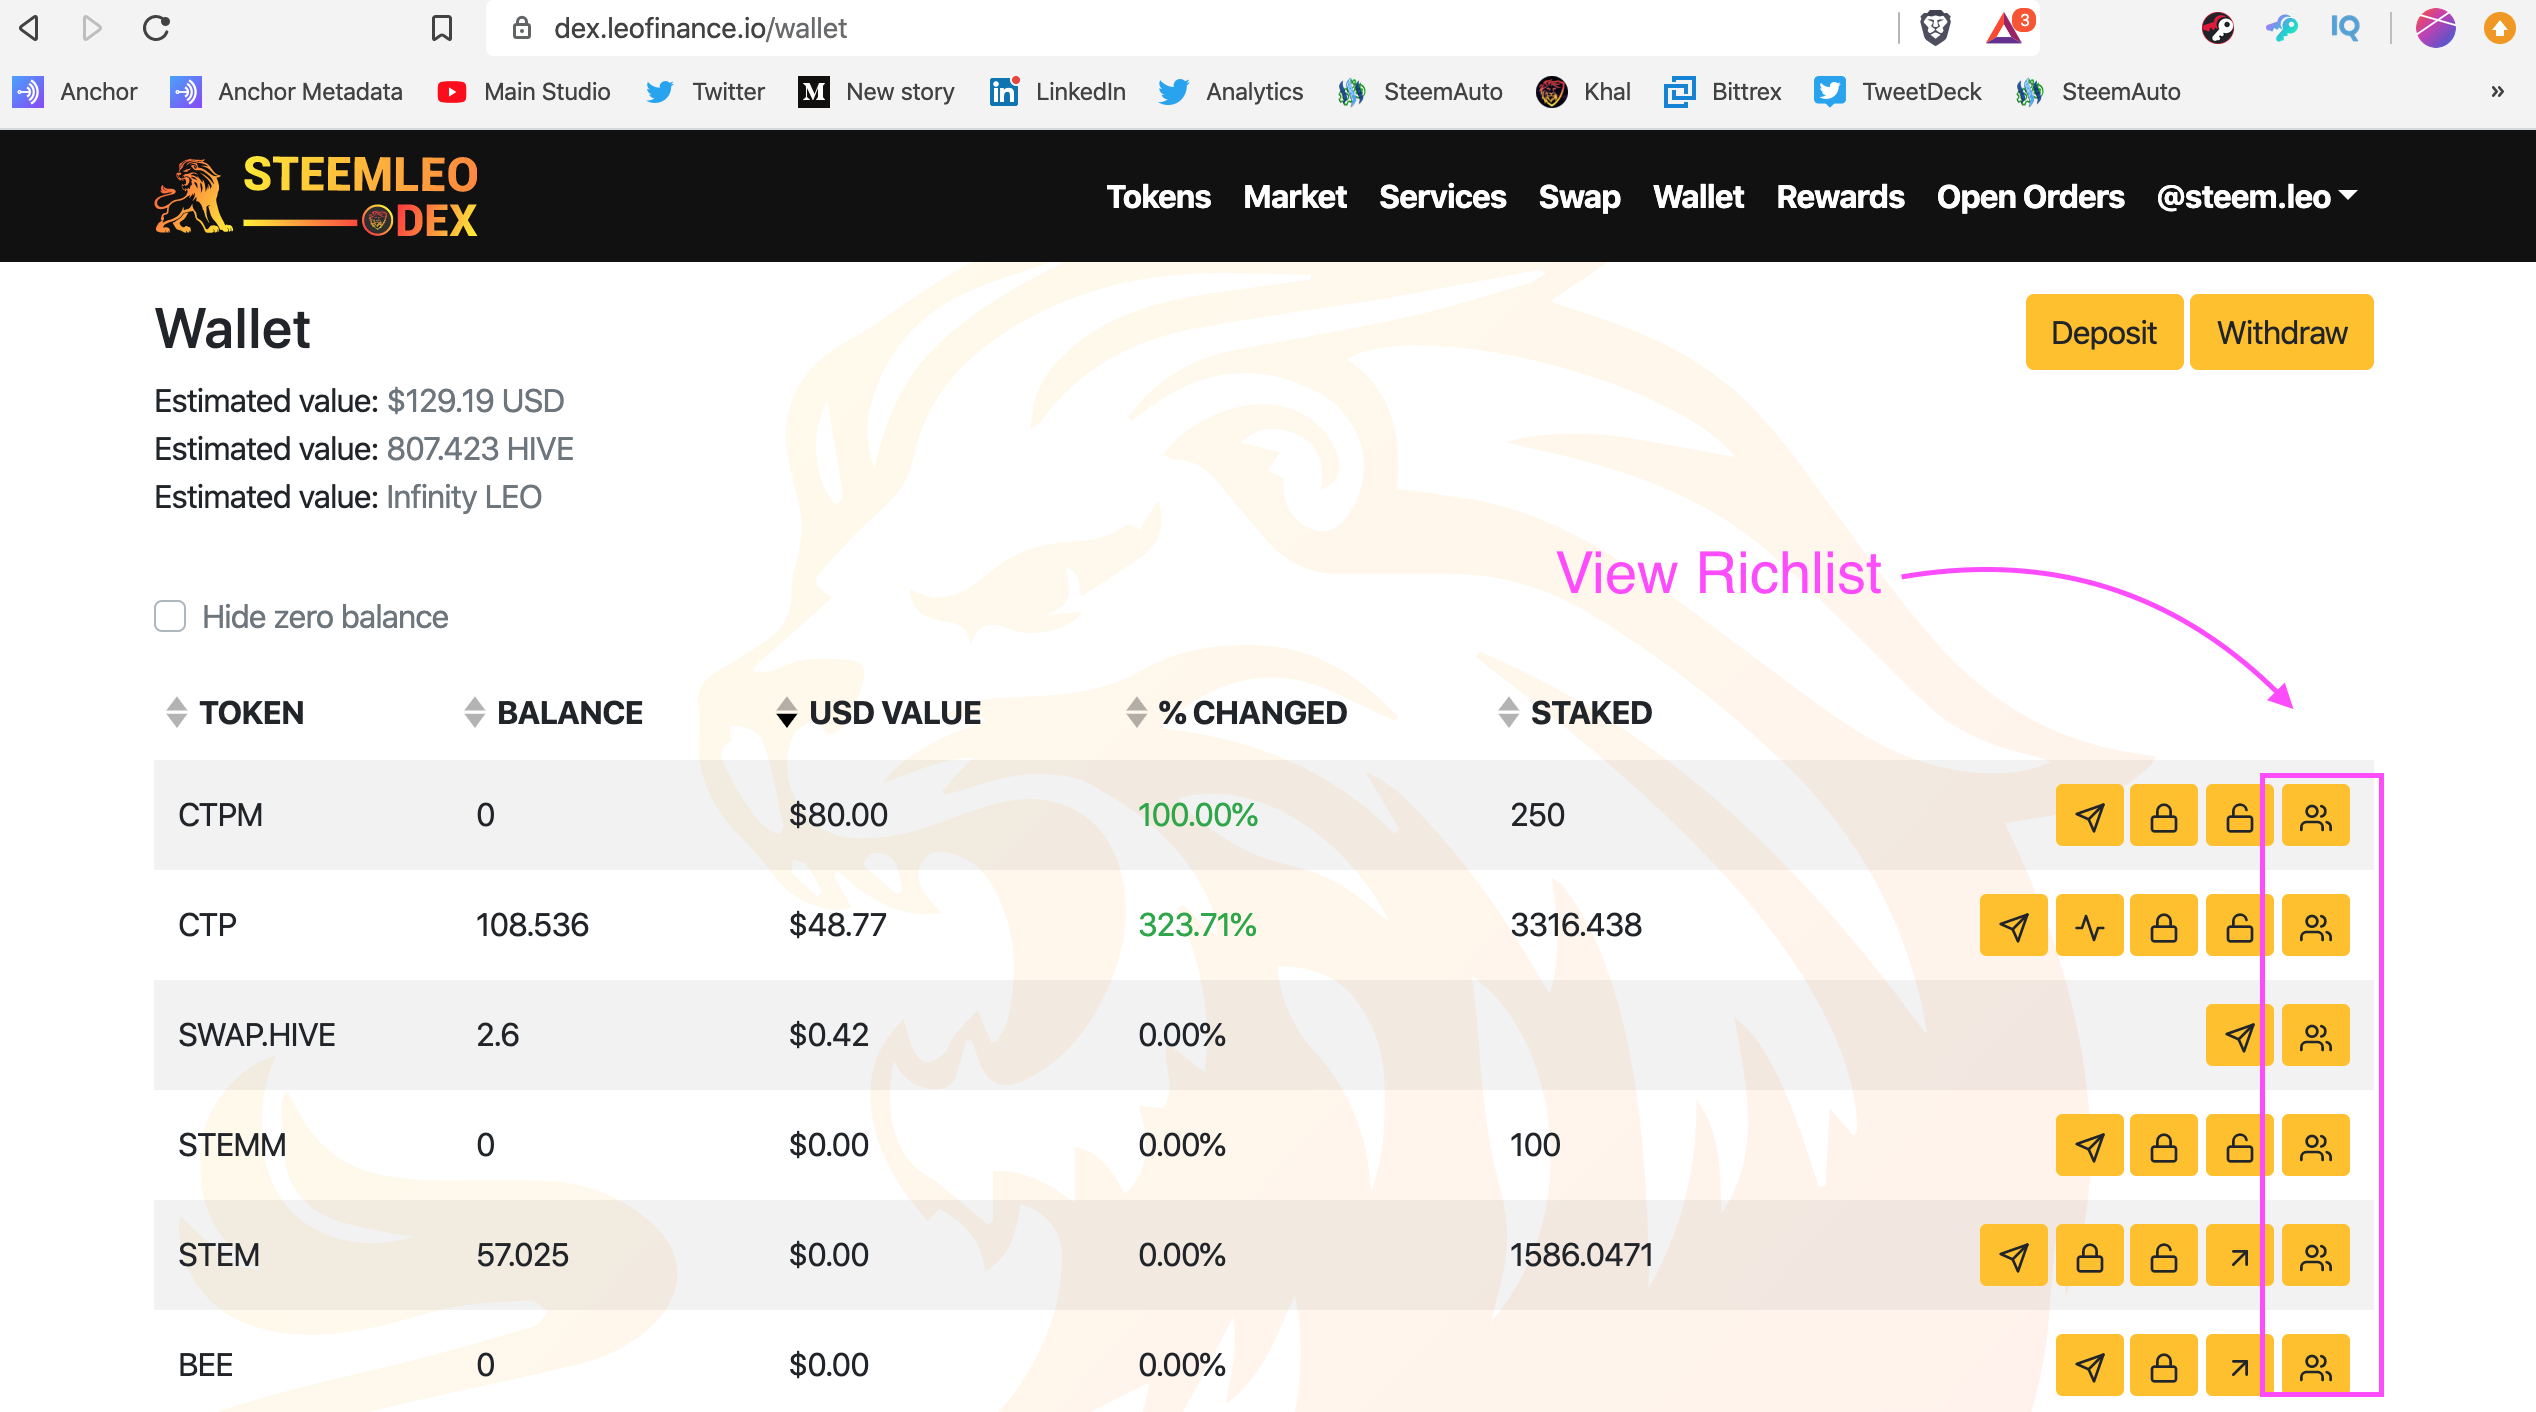Open the Anchor Metadata bookmark

click(x=286, y=92)
